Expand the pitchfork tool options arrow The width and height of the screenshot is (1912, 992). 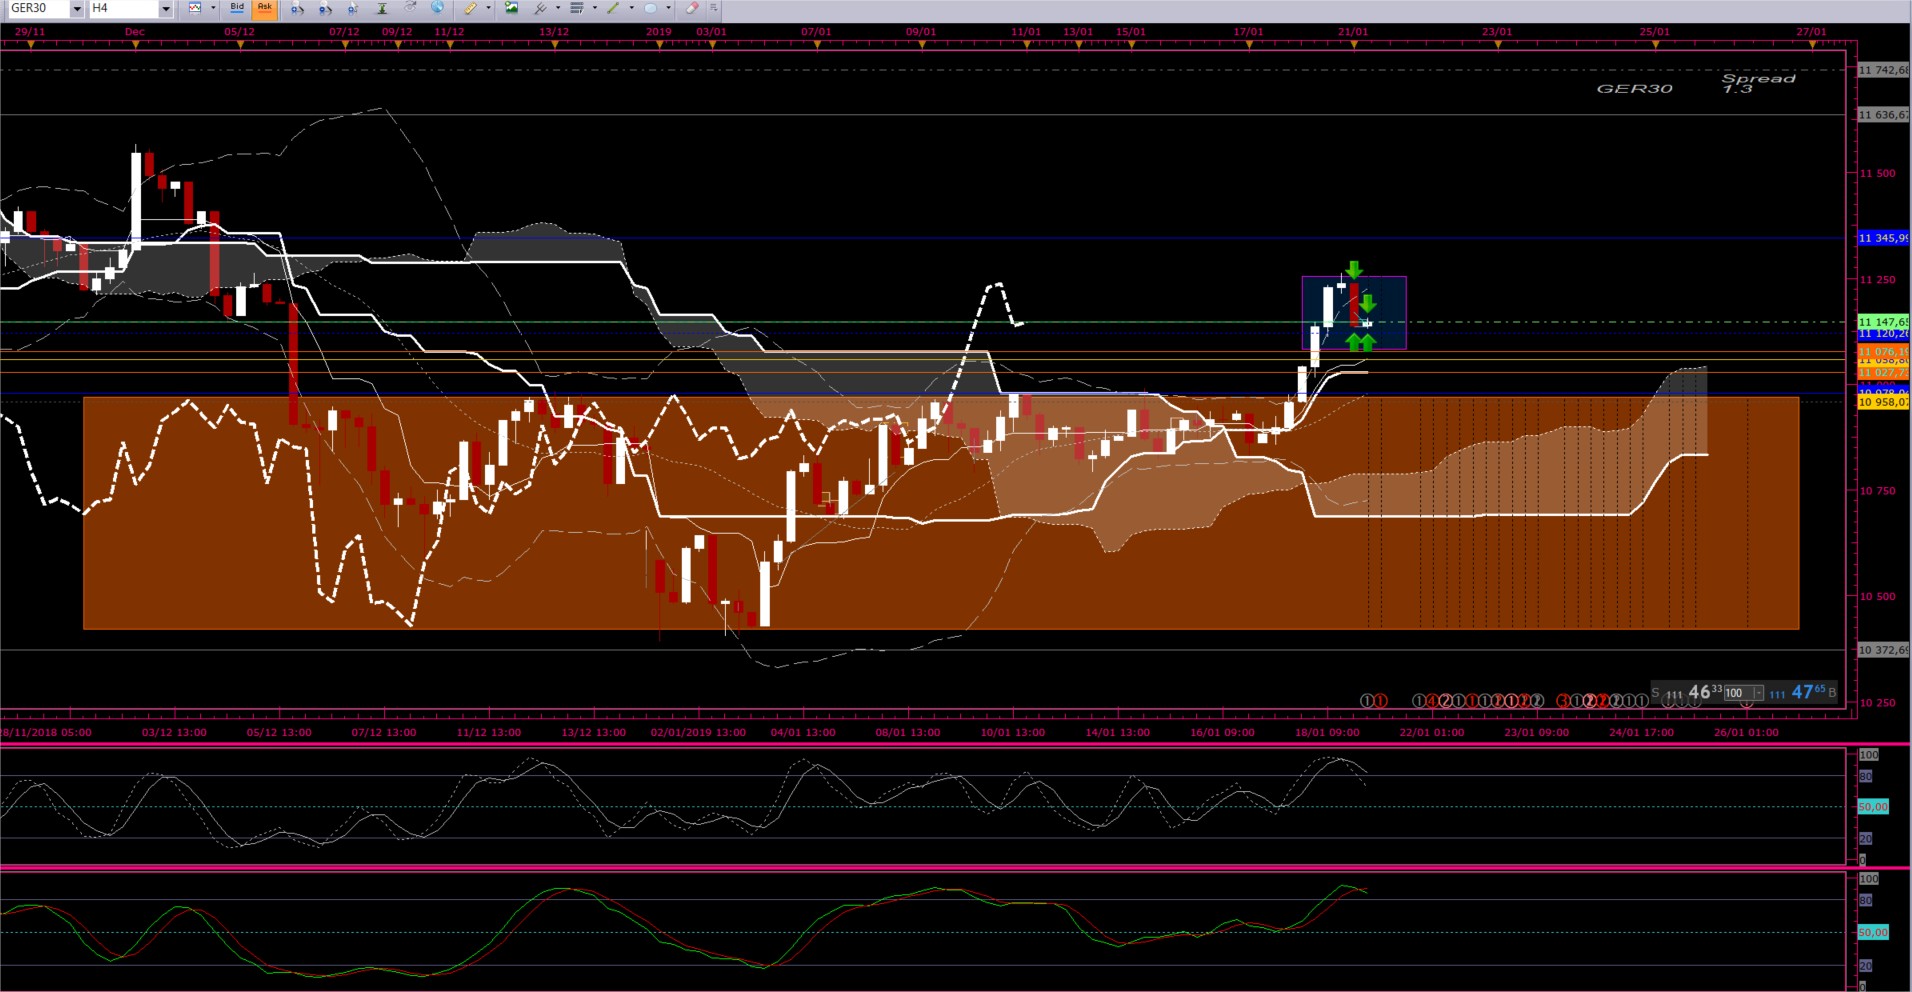point(557,8)
